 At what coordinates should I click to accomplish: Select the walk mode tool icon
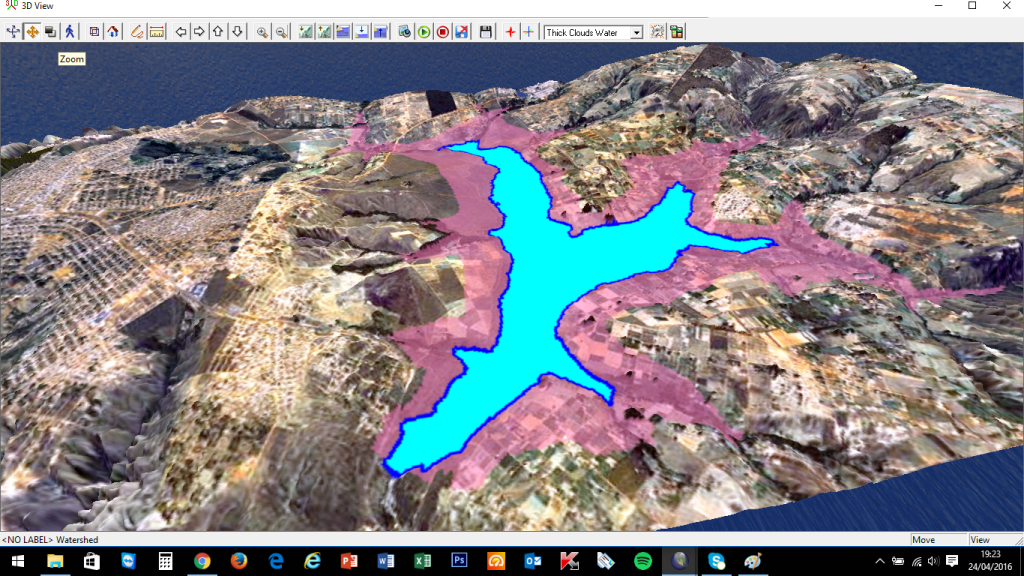coord(69,32)
